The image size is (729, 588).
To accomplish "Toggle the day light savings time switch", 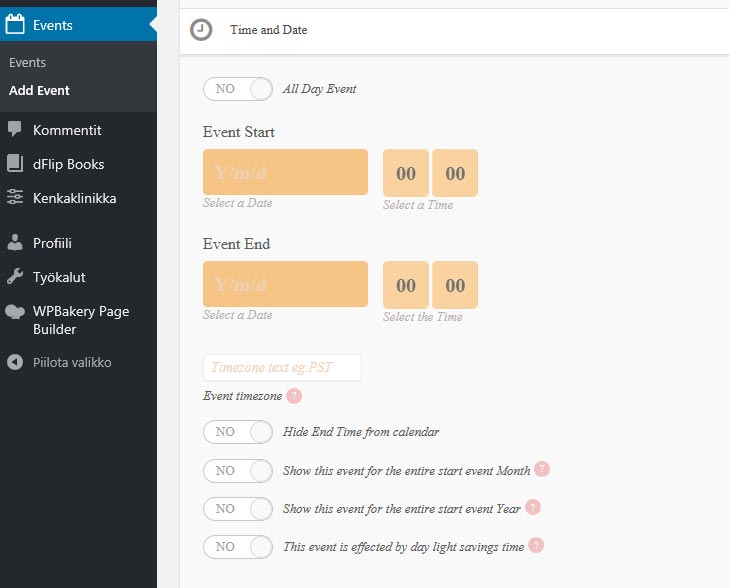I will (238, 546).
